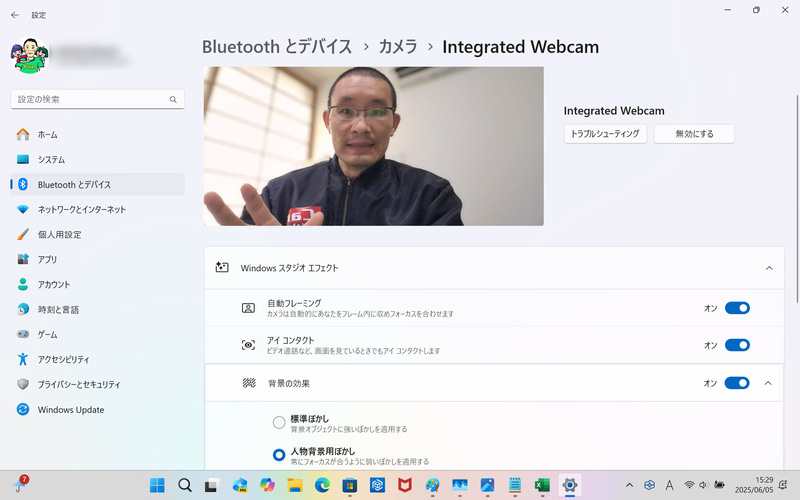Open ホーム in the sidebar
This screenshot has height=500, width=800.
click(x=97, y=135)
